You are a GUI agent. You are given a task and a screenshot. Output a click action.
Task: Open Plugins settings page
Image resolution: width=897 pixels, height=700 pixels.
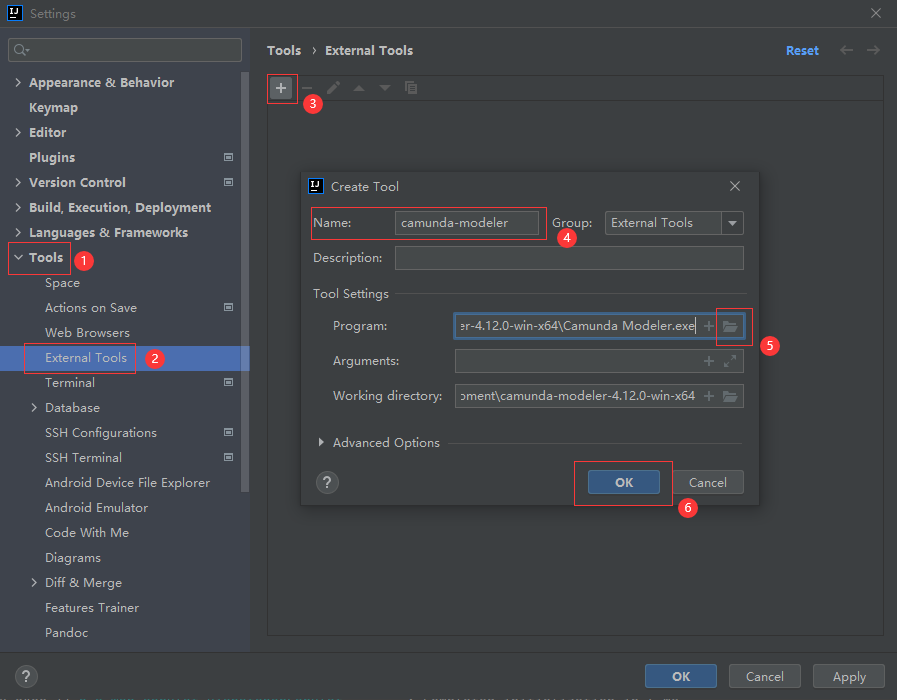(52, 157)
